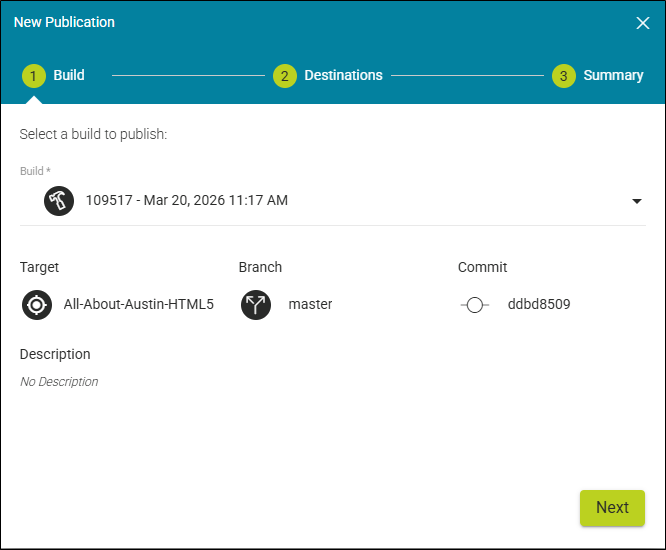
Task: Expand the Build dropdown arrow
Action: tap(637, 201)
